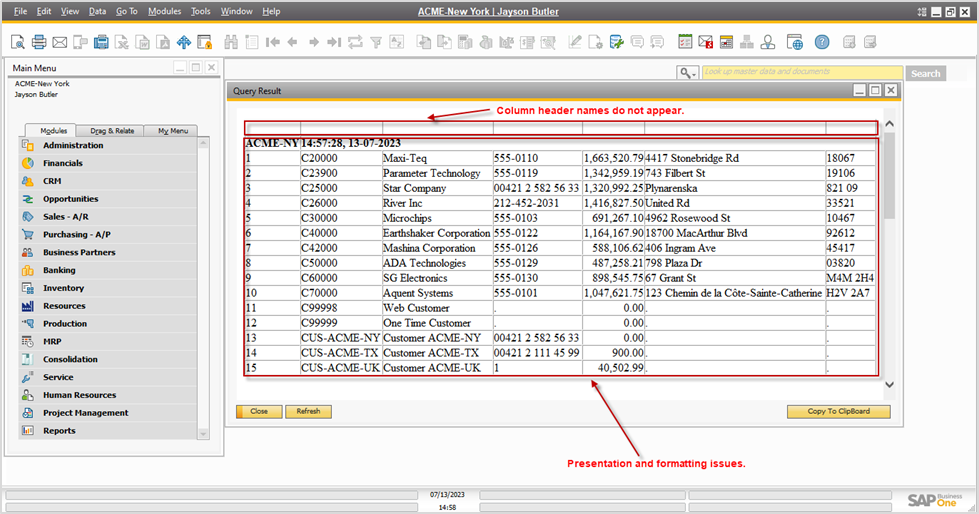Expand the Sales - A/R module
The width and height of the screenshot is (979, 514).
(x=65, y=216)
